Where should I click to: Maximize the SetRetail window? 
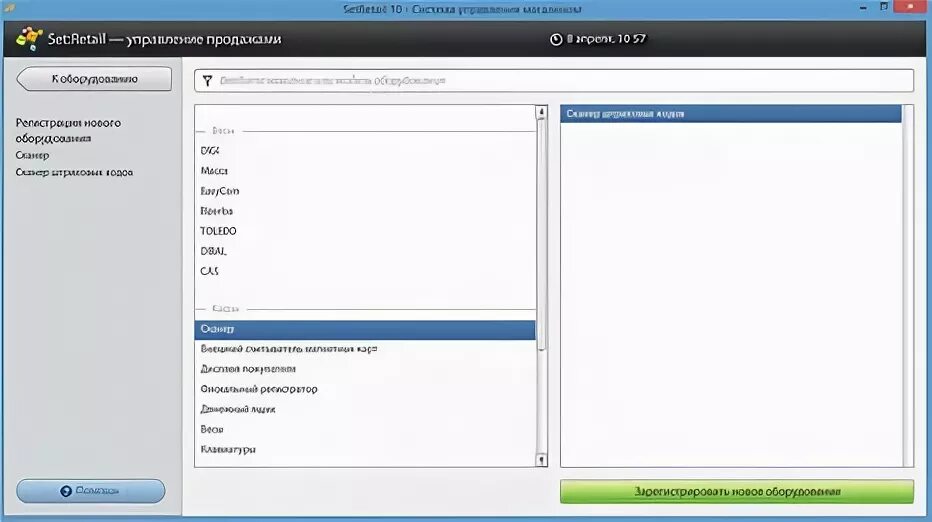(884, 7)
